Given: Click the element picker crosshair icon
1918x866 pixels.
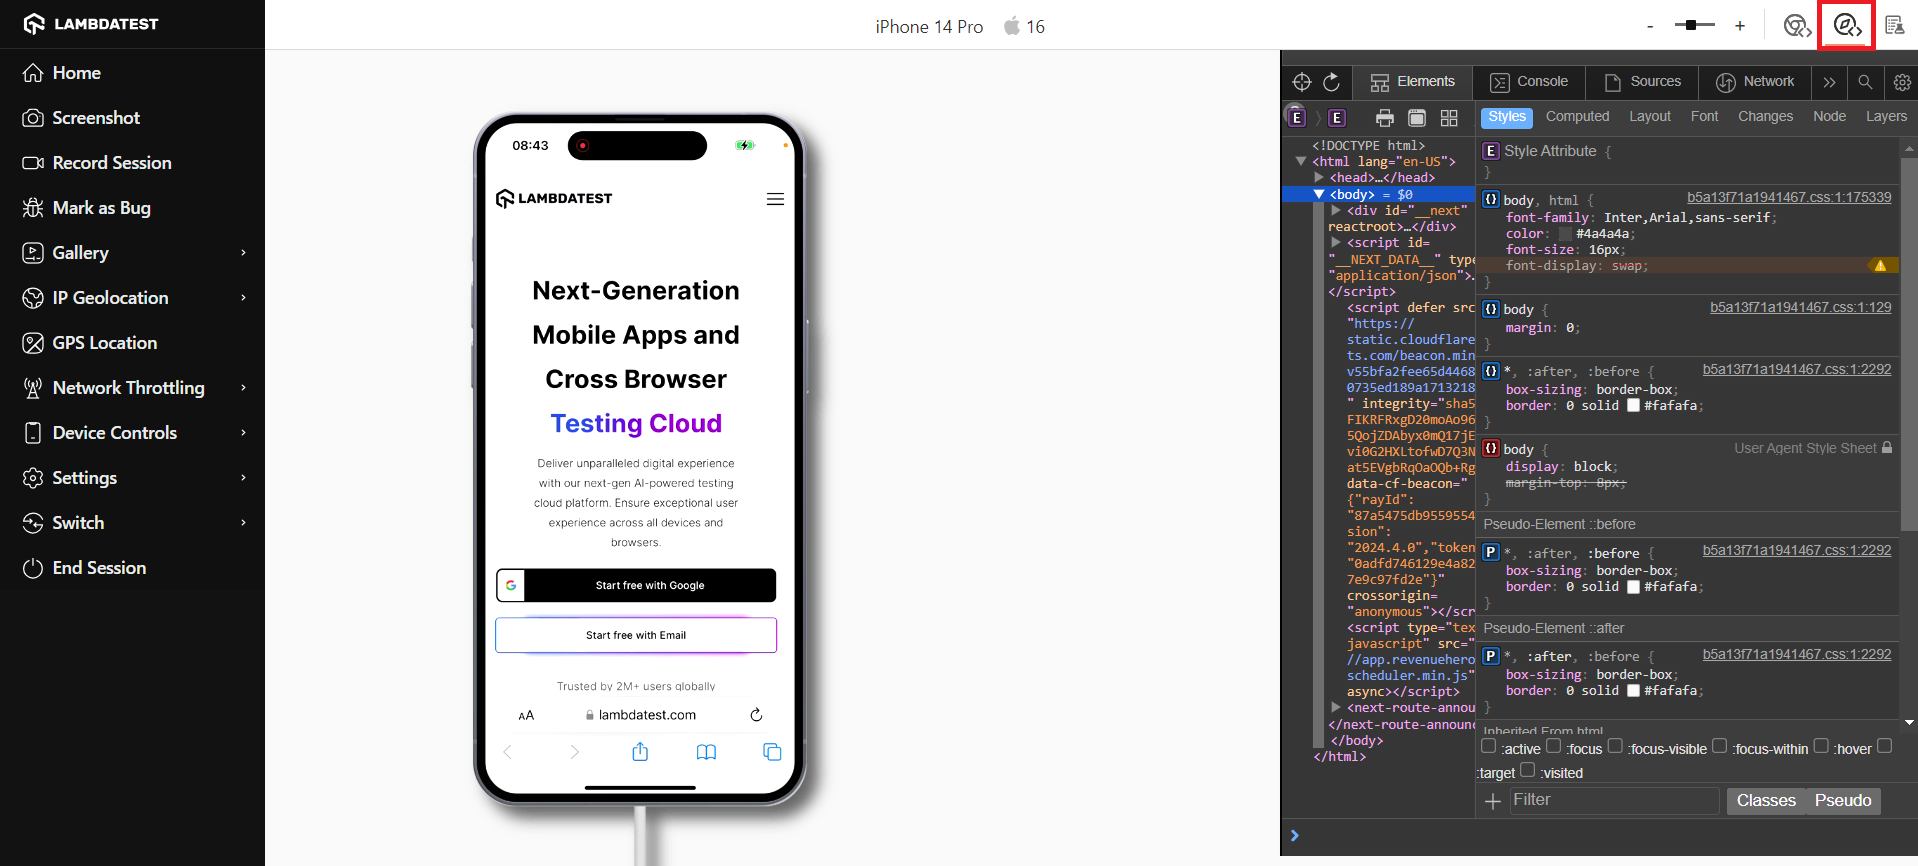Looking at the screenshot, I should click(x=1301, y=82).
